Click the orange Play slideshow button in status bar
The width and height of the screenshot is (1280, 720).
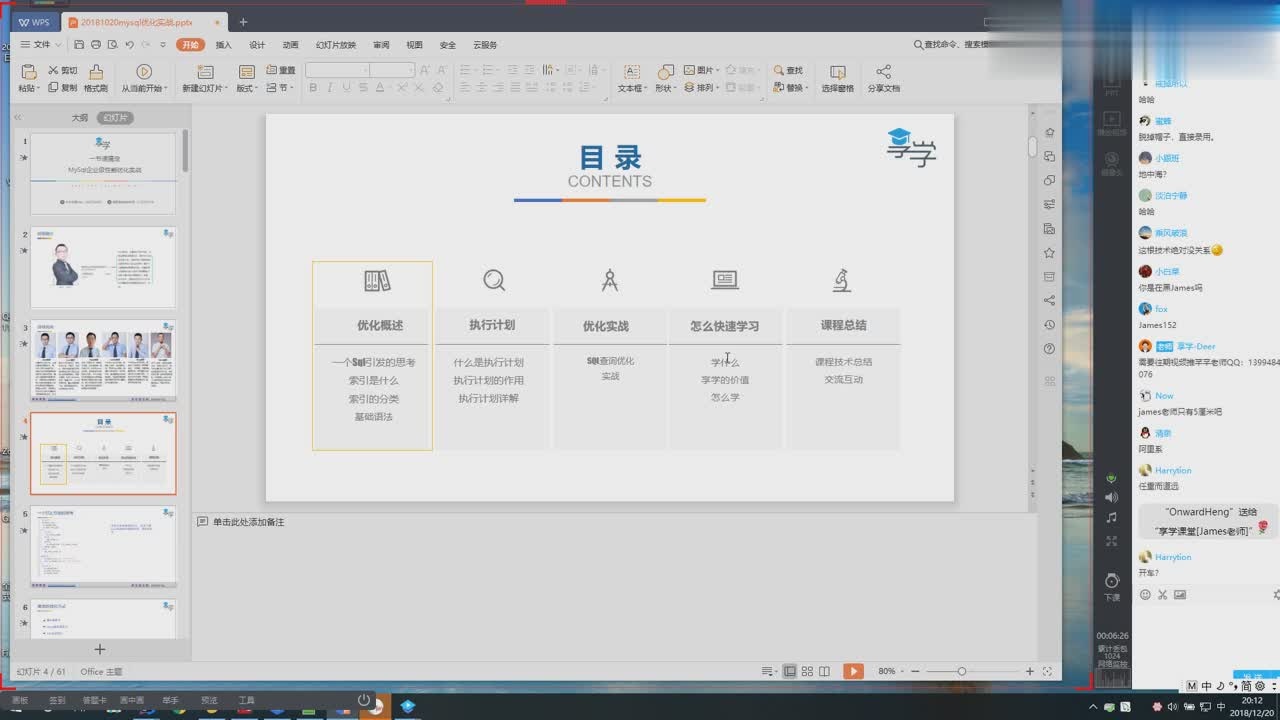click(x=853, y=671)
